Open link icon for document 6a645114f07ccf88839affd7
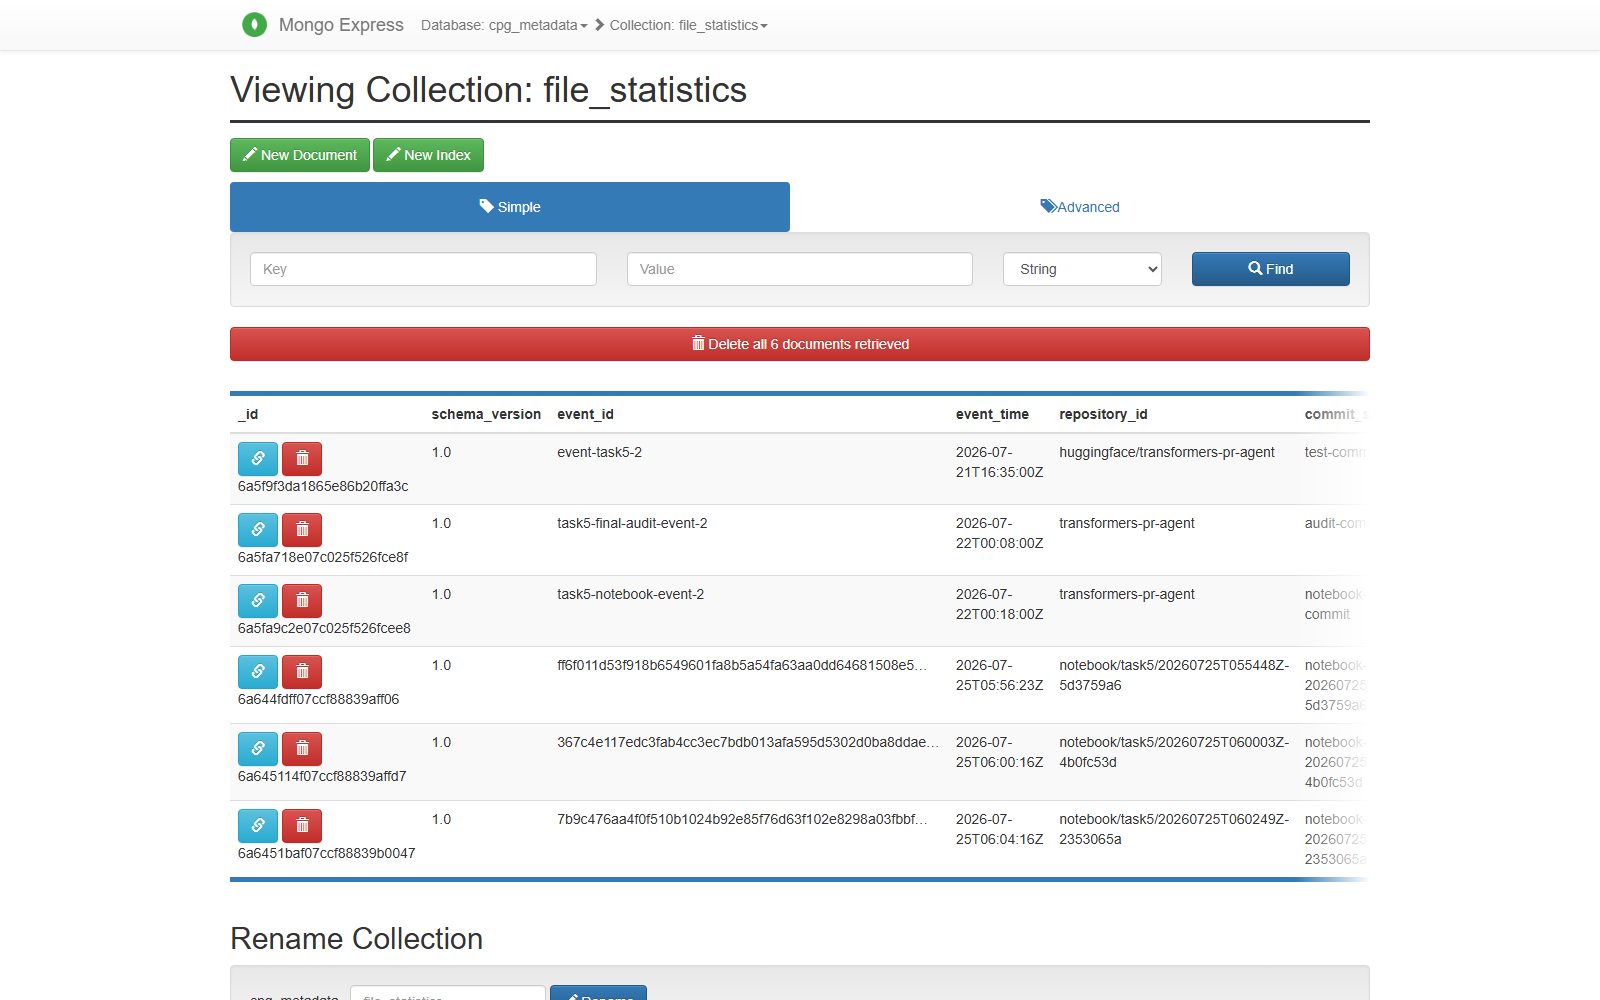The image size is (1600, 1000). click(x=258, y=749)
